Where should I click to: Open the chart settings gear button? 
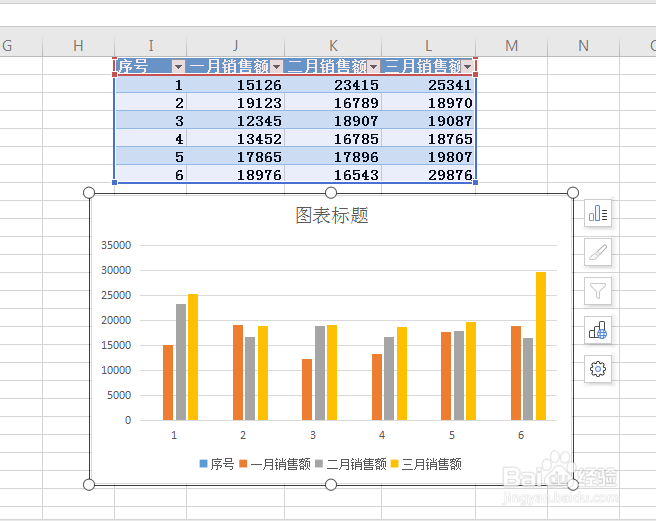tap(598, 369)
